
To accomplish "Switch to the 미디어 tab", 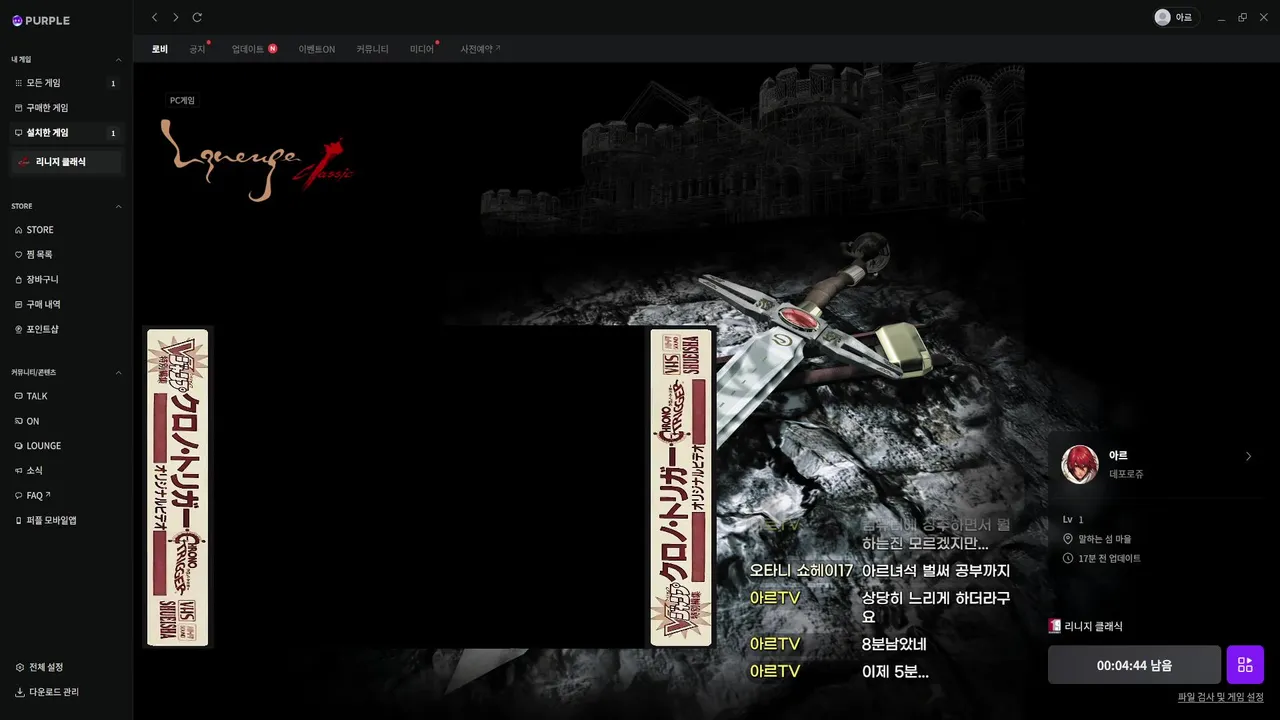I will [422, 49].
